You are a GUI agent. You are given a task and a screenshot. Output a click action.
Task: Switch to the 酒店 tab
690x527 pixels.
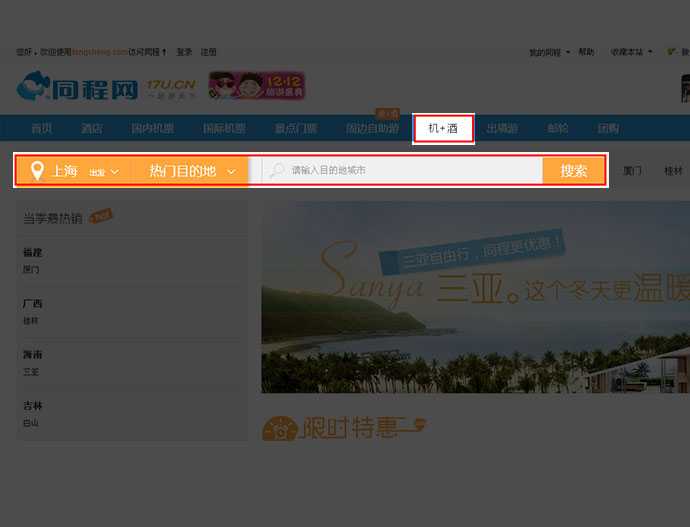pyautogui.click(x=92, y=128)
